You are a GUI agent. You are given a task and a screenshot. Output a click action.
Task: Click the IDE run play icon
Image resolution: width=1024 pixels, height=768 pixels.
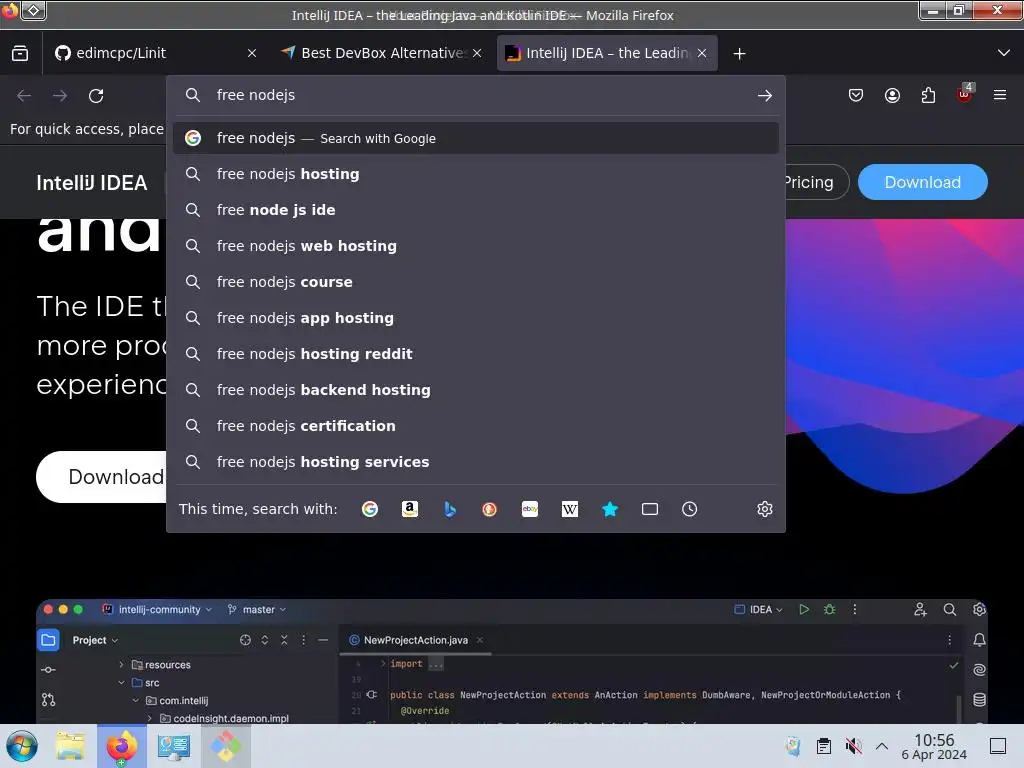pyautogui.click(x=804, y=609)
